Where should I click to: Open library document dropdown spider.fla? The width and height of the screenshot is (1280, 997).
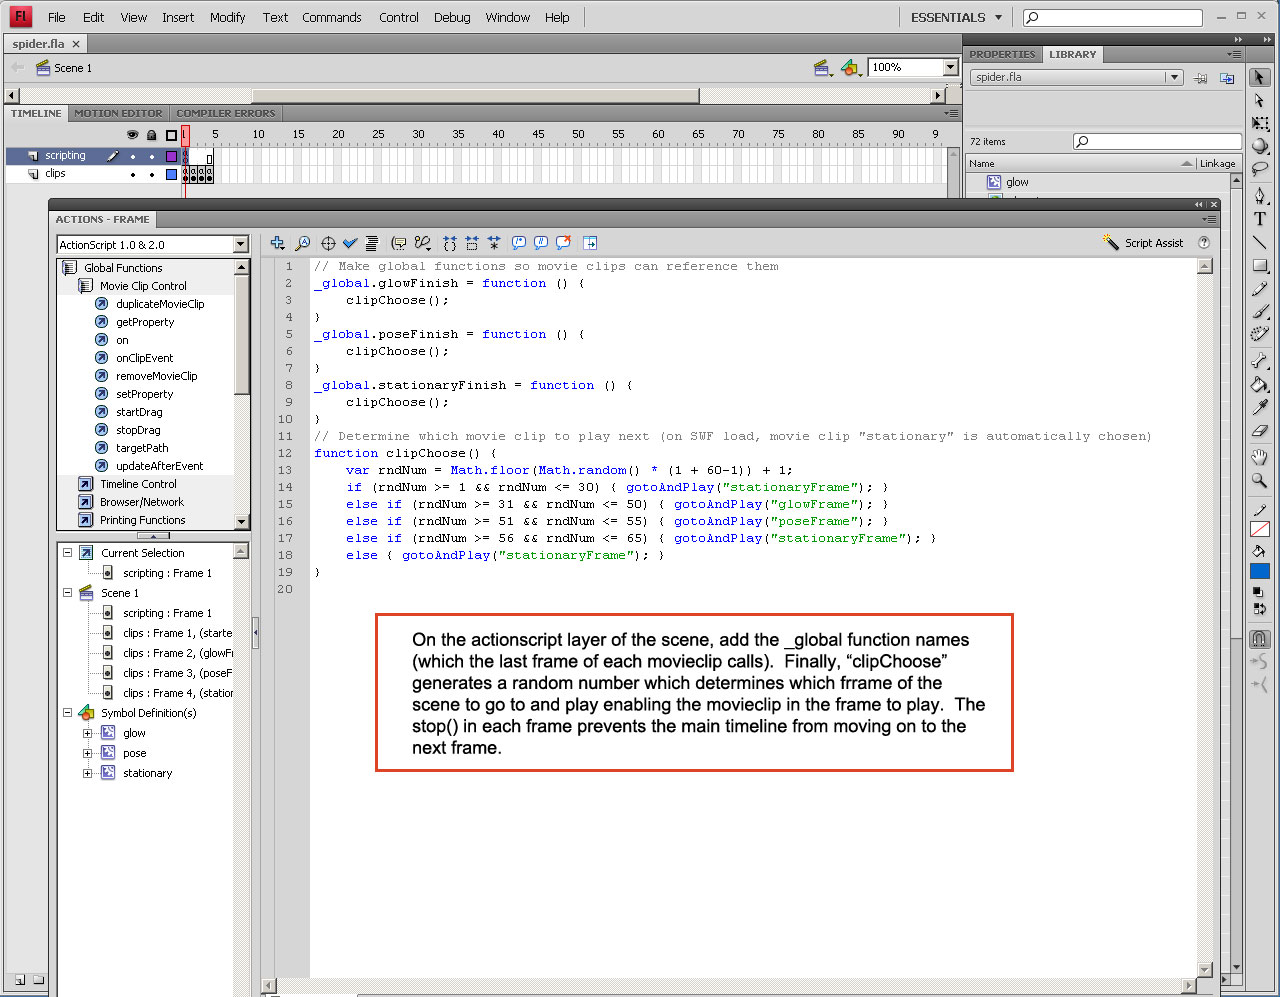point(1077,77)
